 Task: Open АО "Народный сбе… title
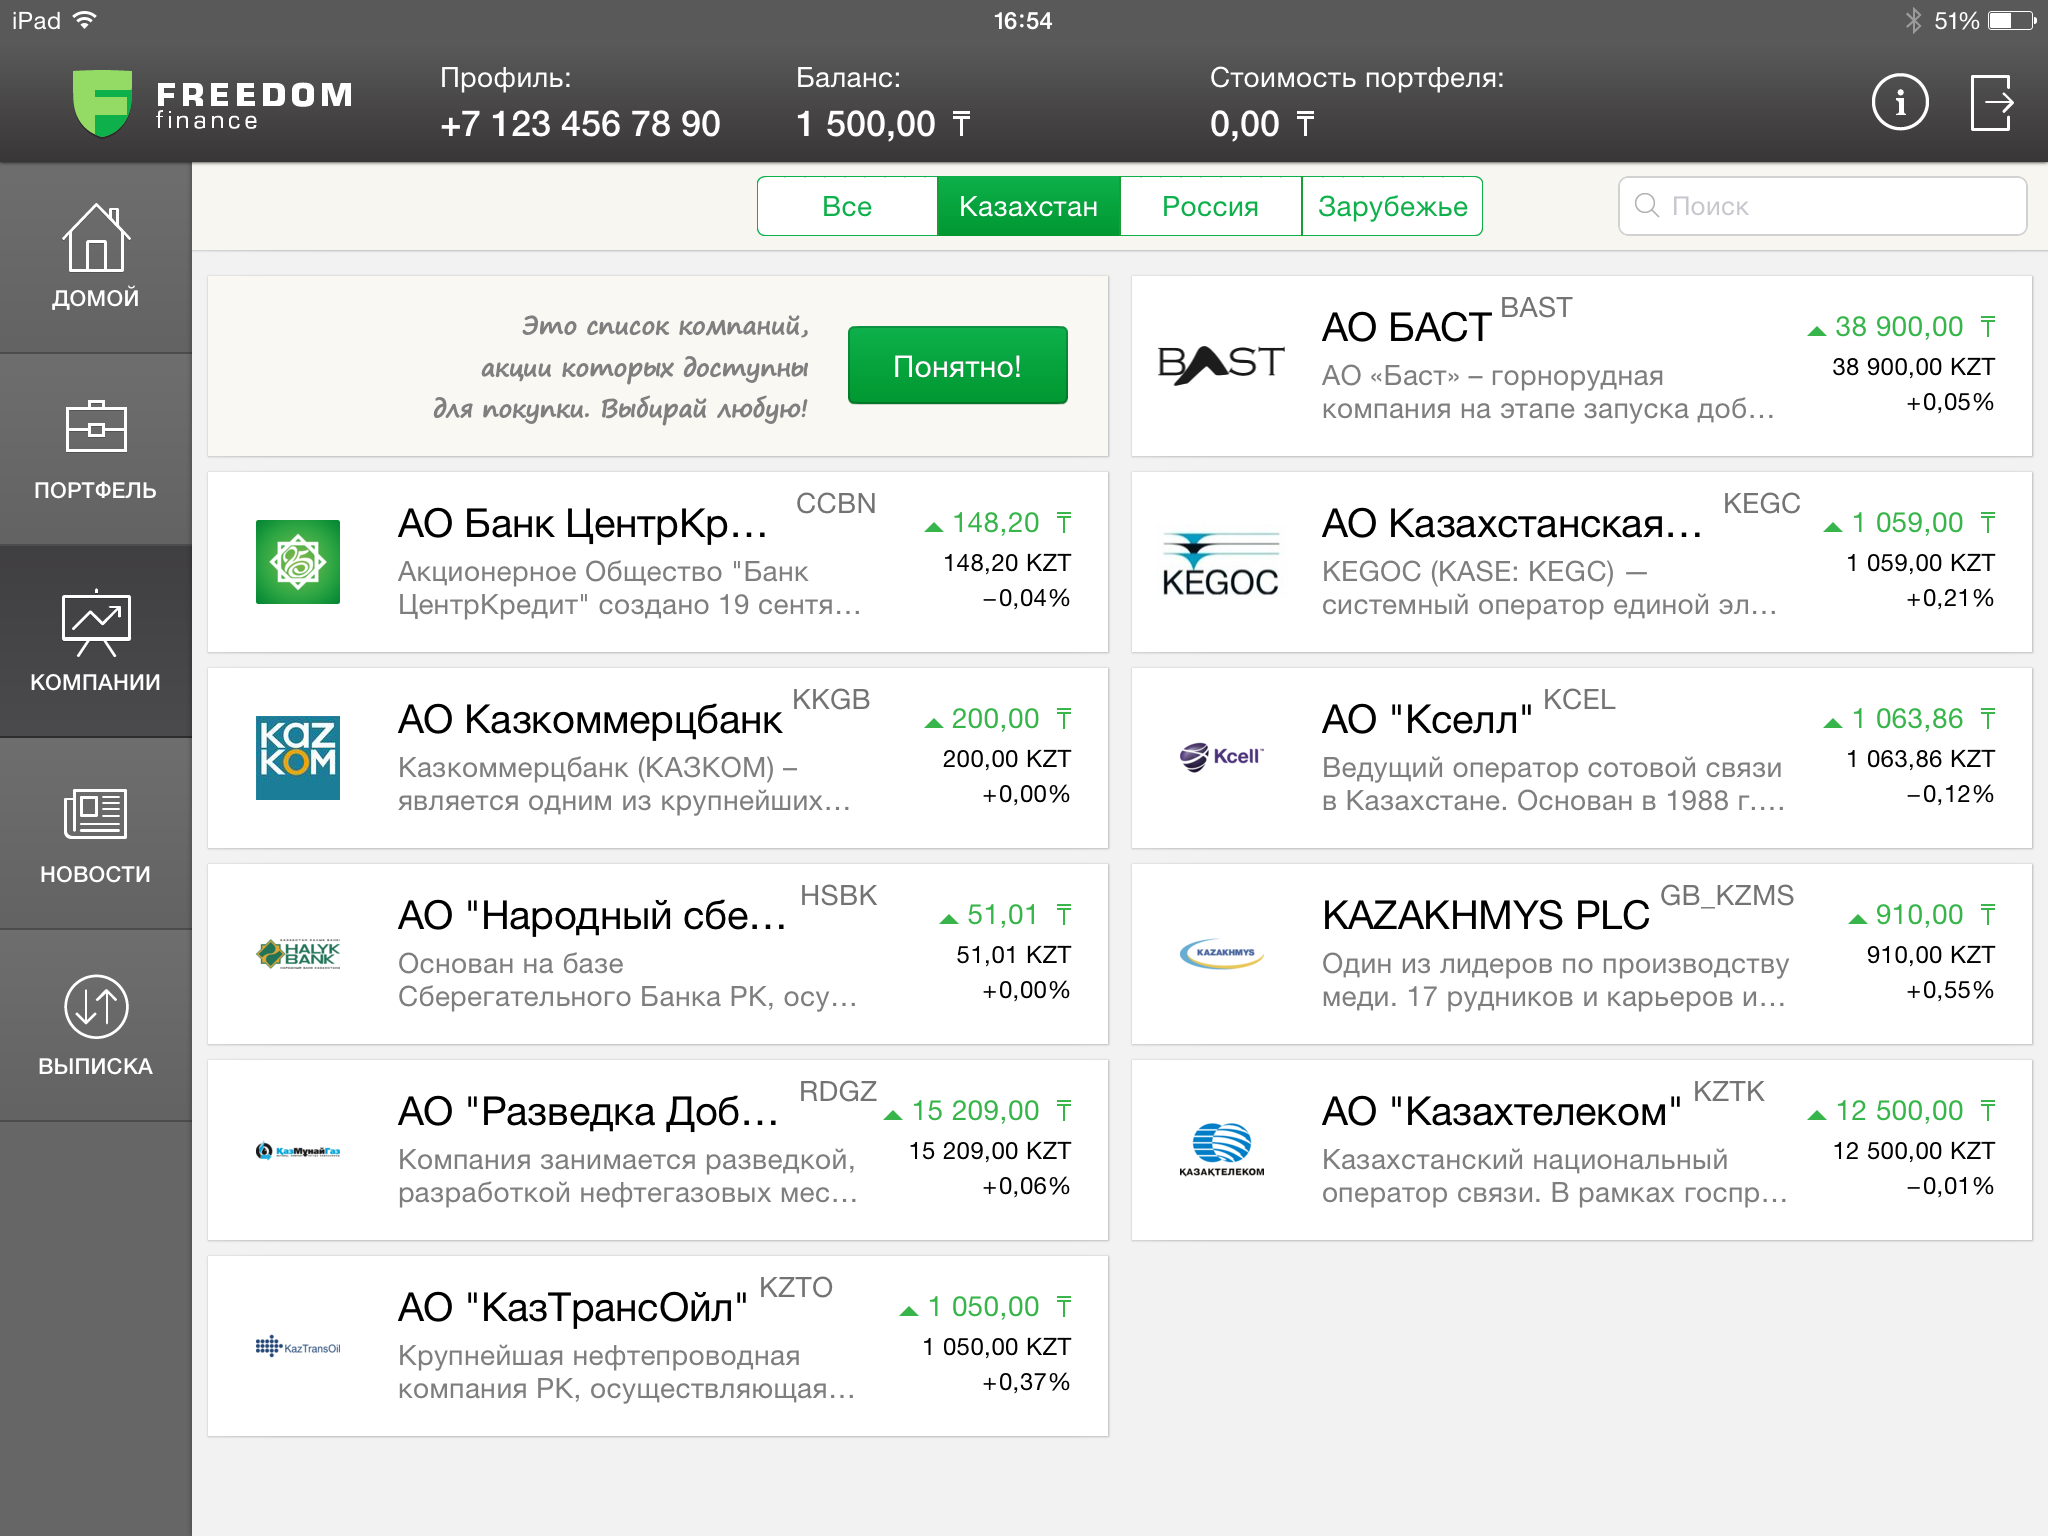coord(592,916)
